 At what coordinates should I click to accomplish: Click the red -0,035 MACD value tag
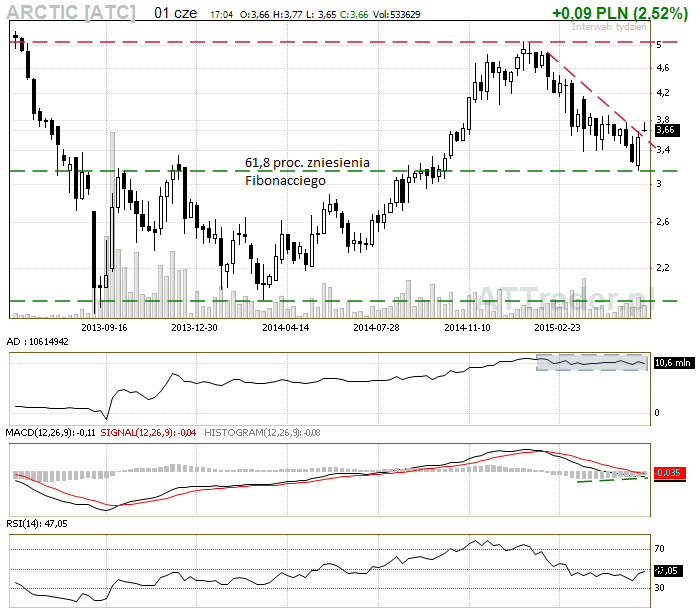click(x=669, y=473)
